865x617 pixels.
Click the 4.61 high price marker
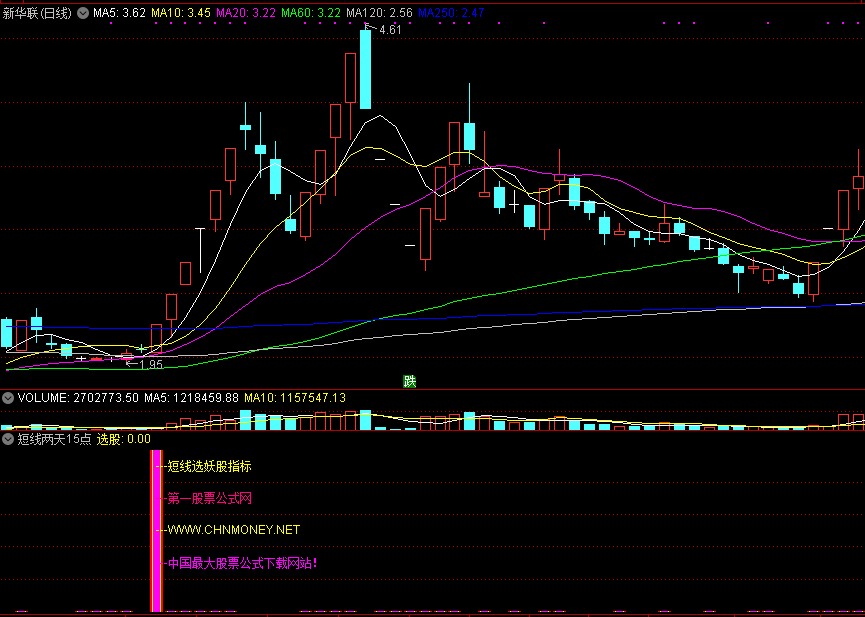click(x=390, y=30)
